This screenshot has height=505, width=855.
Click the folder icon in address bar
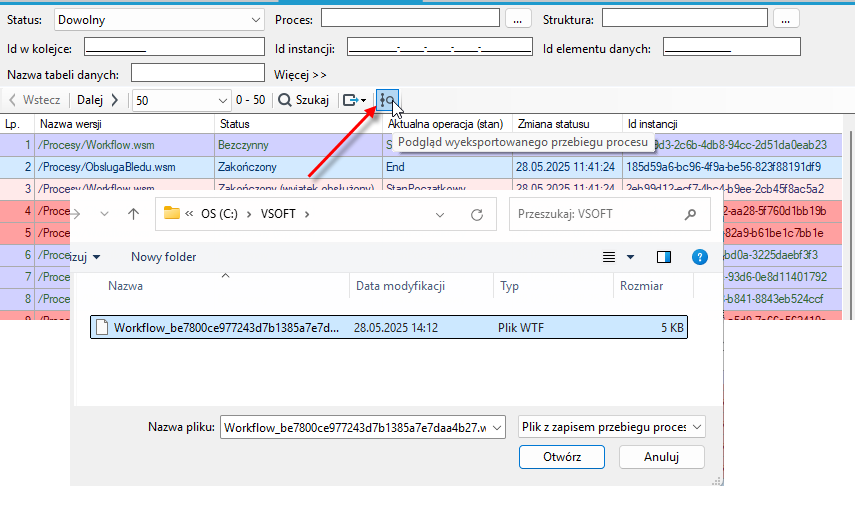click(x=172, y=213)
